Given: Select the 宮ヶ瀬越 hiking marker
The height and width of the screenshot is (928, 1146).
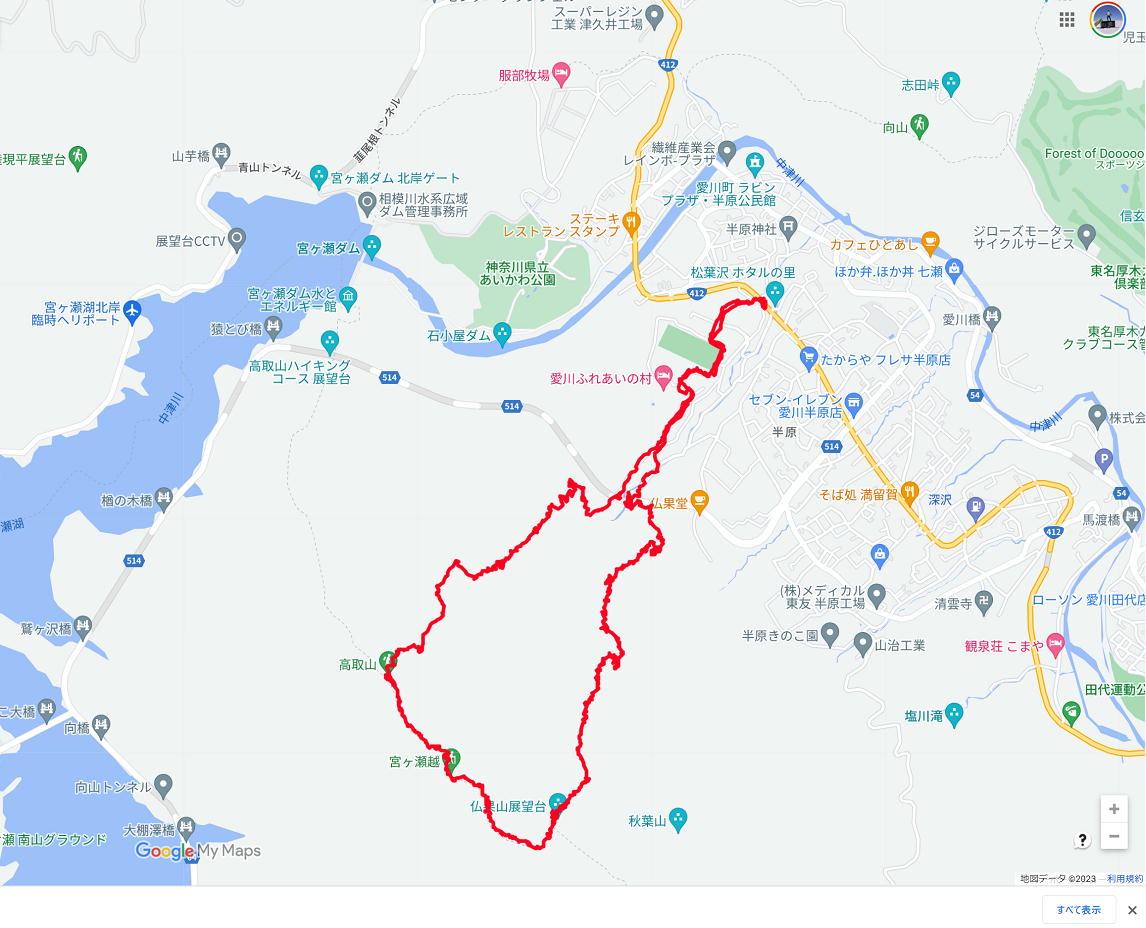Looking at the screenshot, I should coord(452,760).
